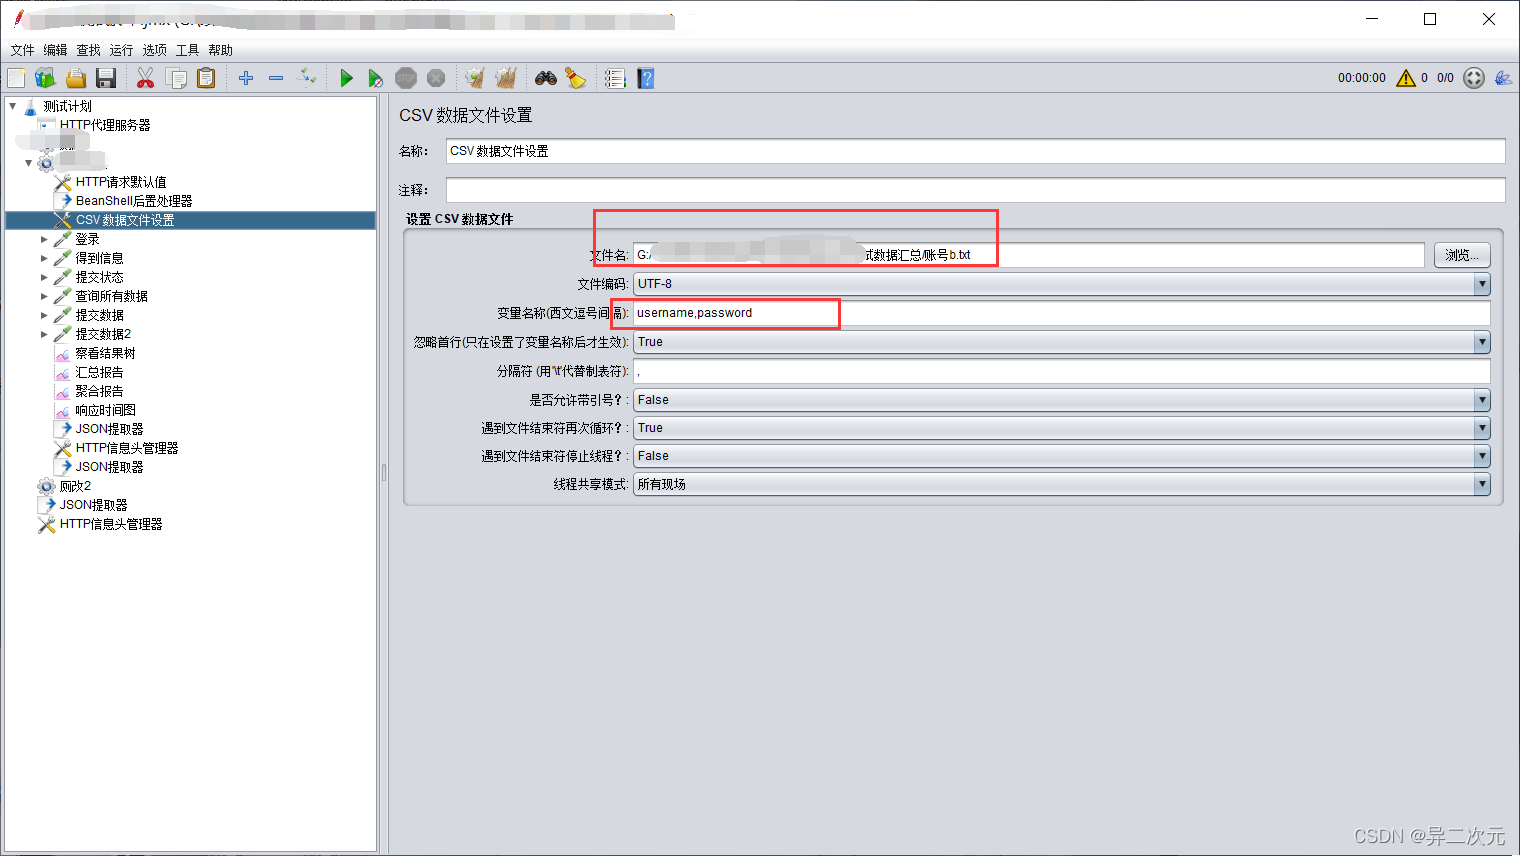
Task: Expand all nodes with plus icon
Action: pyautogui.click(x=246, y=78)
